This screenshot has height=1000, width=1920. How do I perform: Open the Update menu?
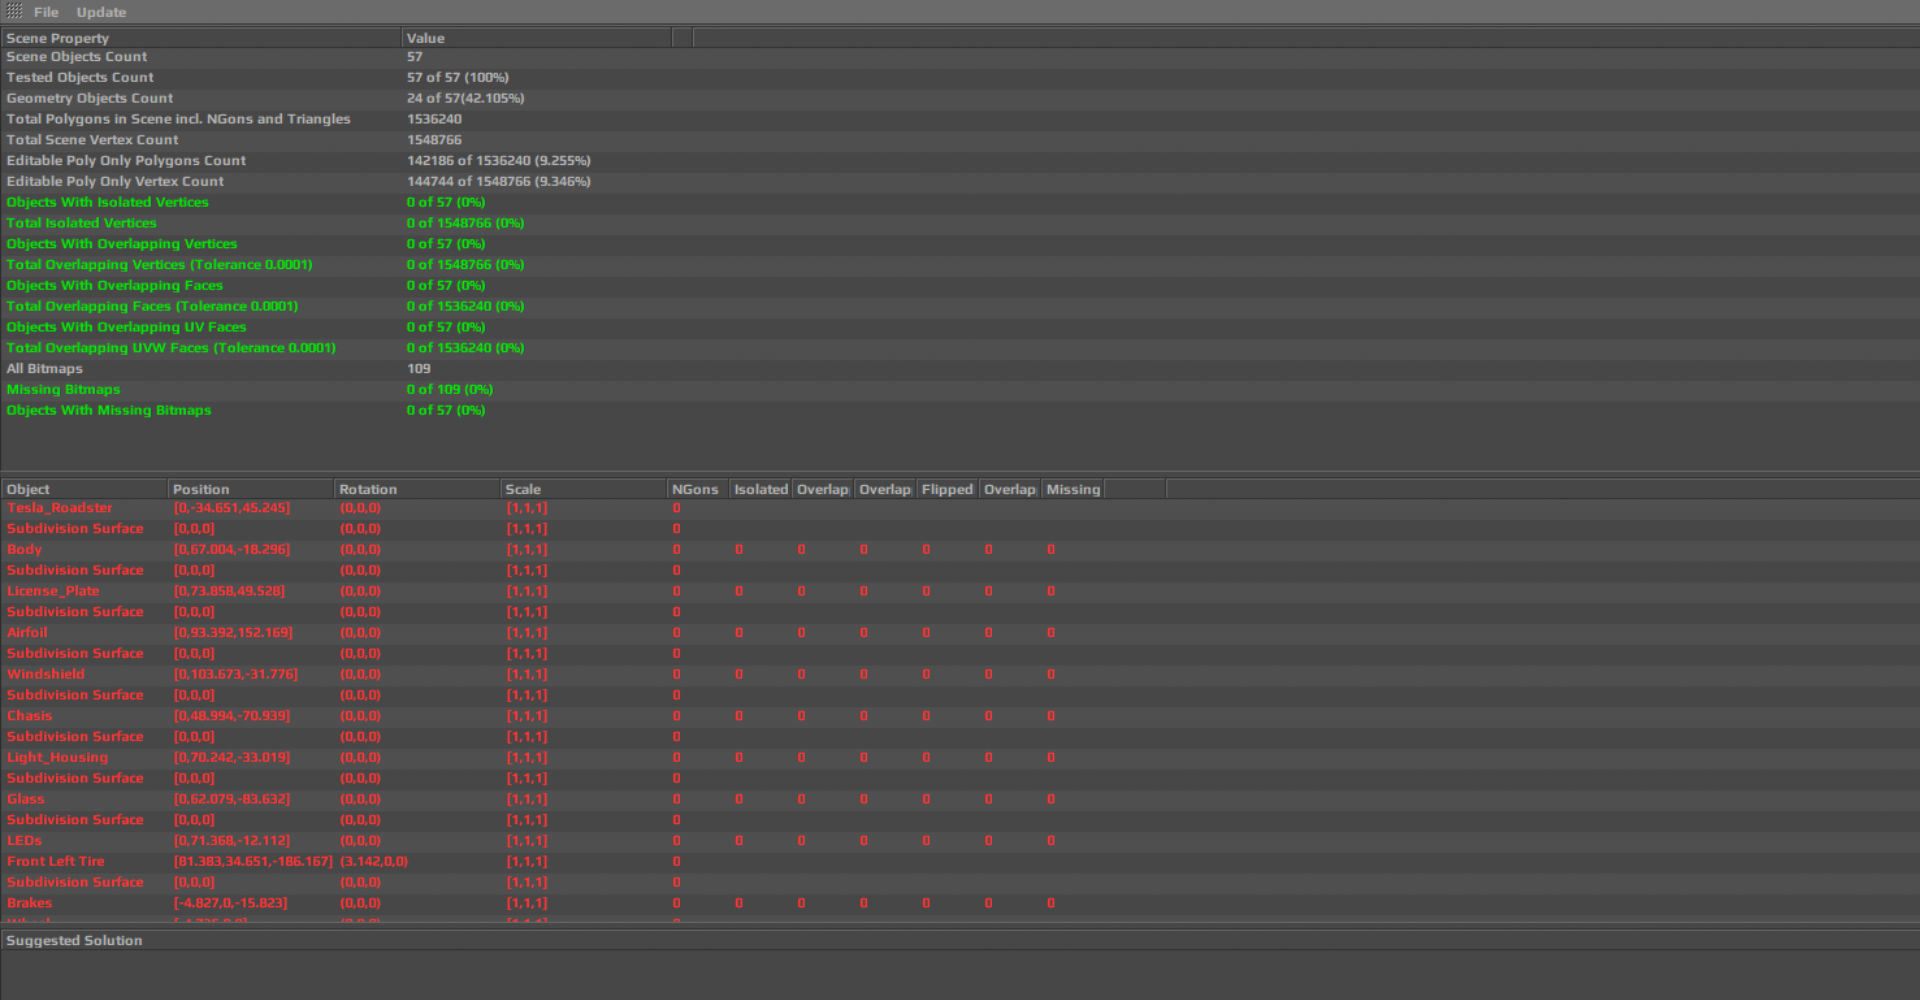point(101,12)
